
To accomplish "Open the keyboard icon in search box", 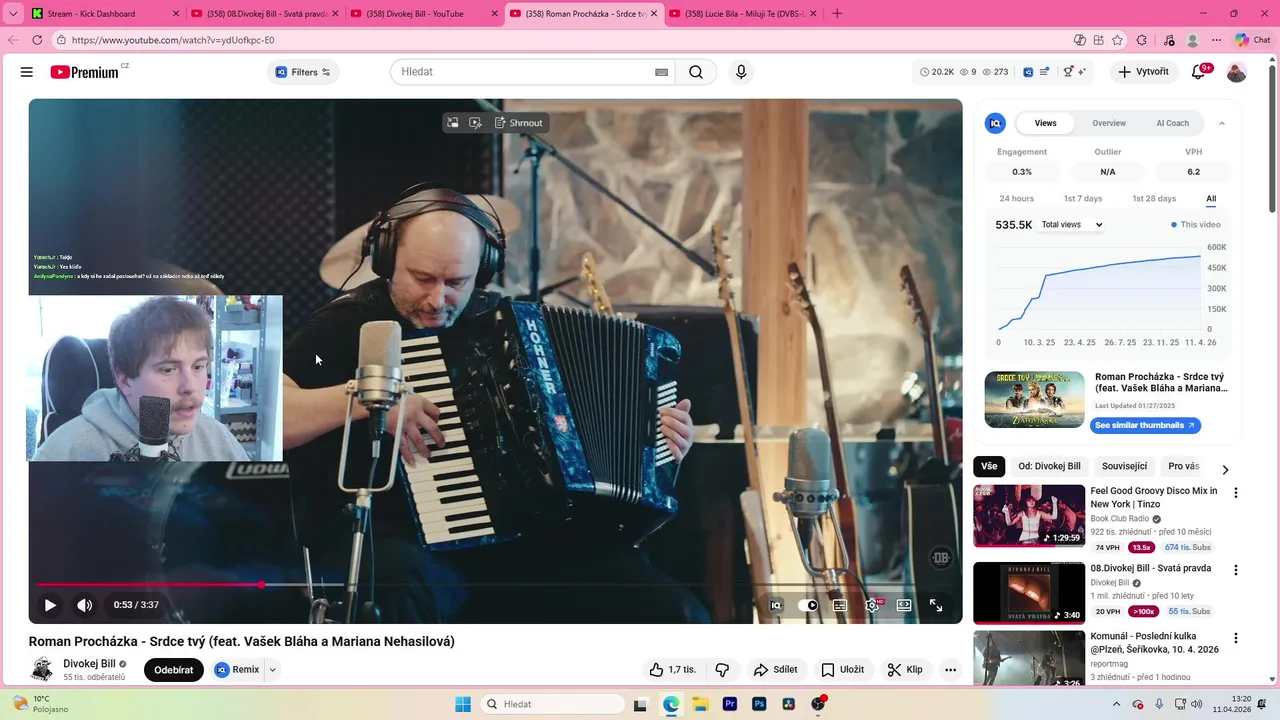I will coord(661,72).
